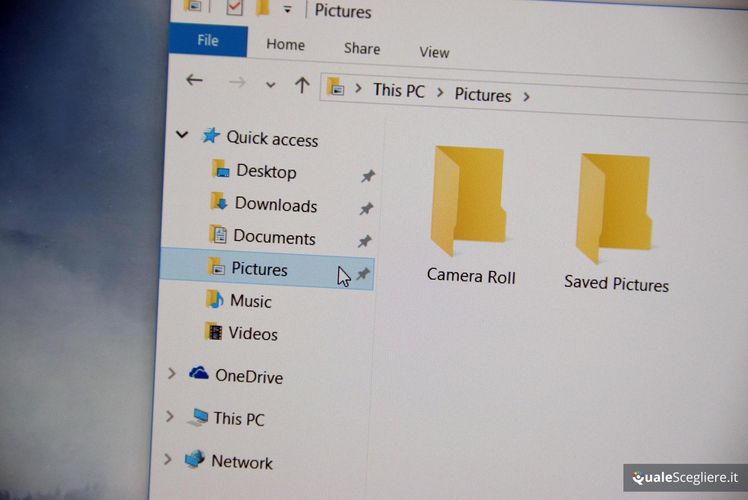Open Downloads from Quick access
This screenshot has width=748, height=500.
tap(275, 205)
